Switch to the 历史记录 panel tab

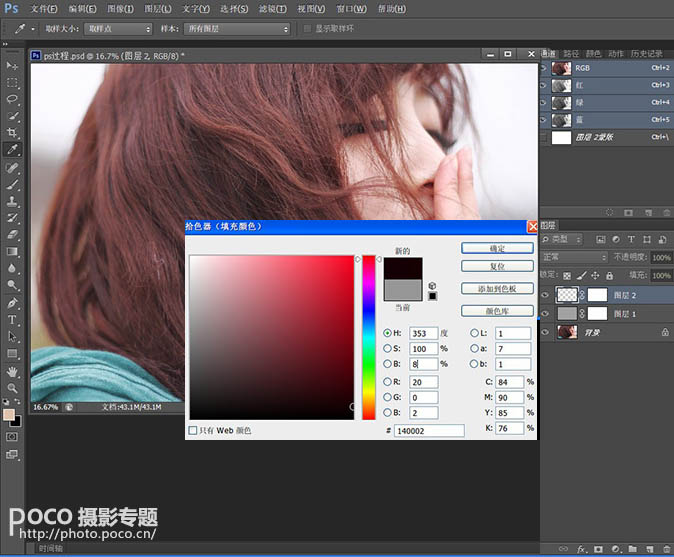point(648,53)
